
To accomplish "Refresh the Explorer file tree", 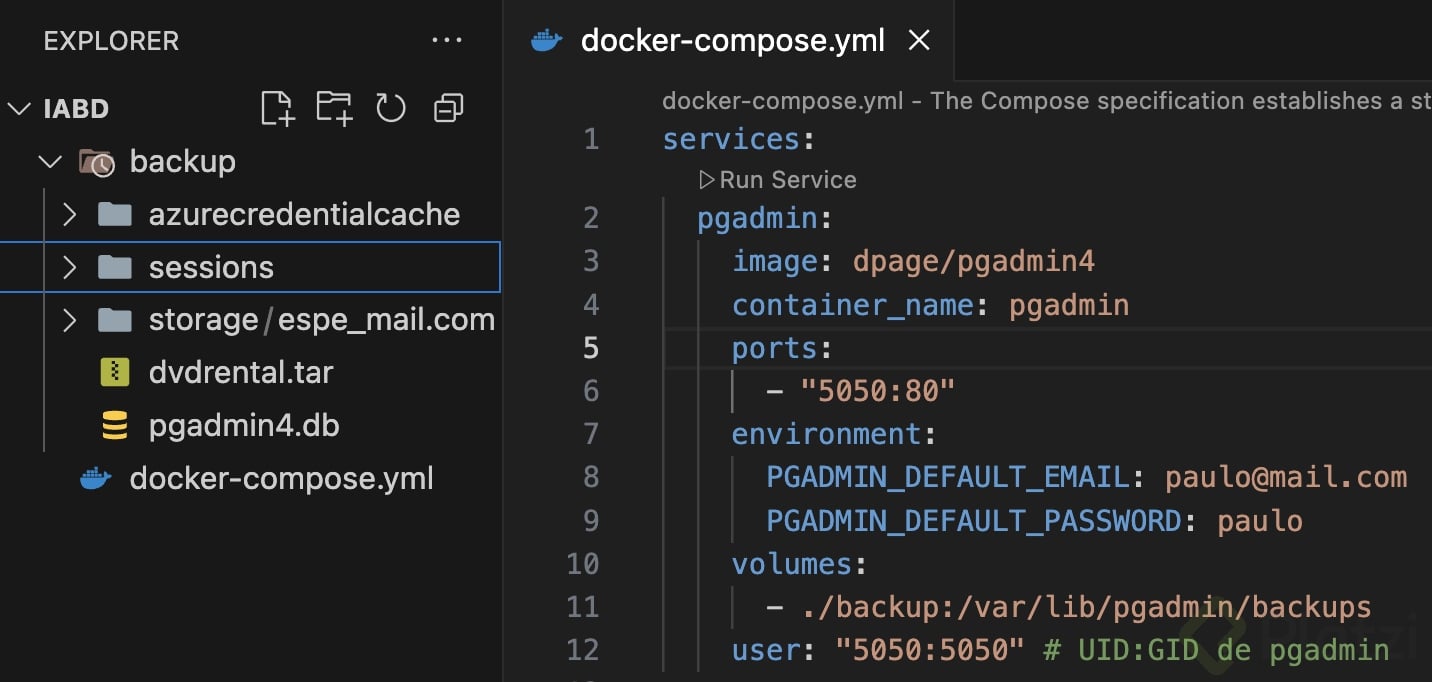I will pos(391,108).
